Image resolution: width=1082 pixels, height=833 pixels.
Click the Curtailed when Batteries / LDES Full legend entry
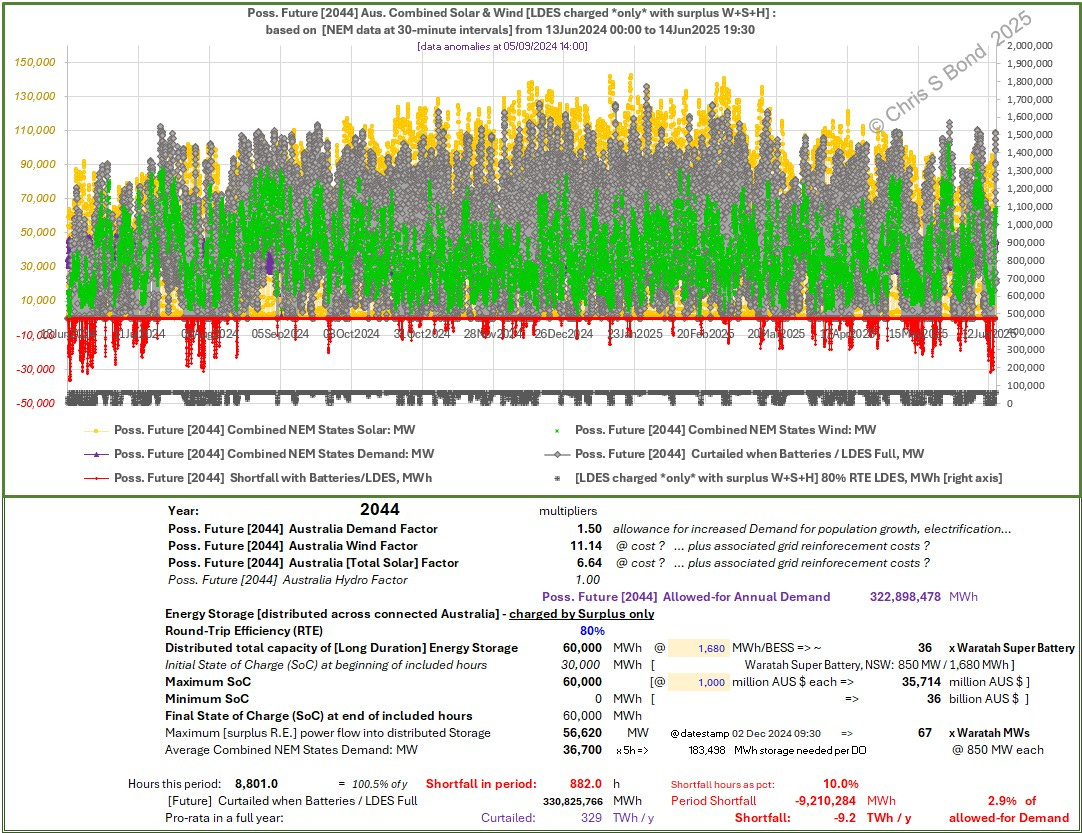pyautogui.click(x=734, y=454)
